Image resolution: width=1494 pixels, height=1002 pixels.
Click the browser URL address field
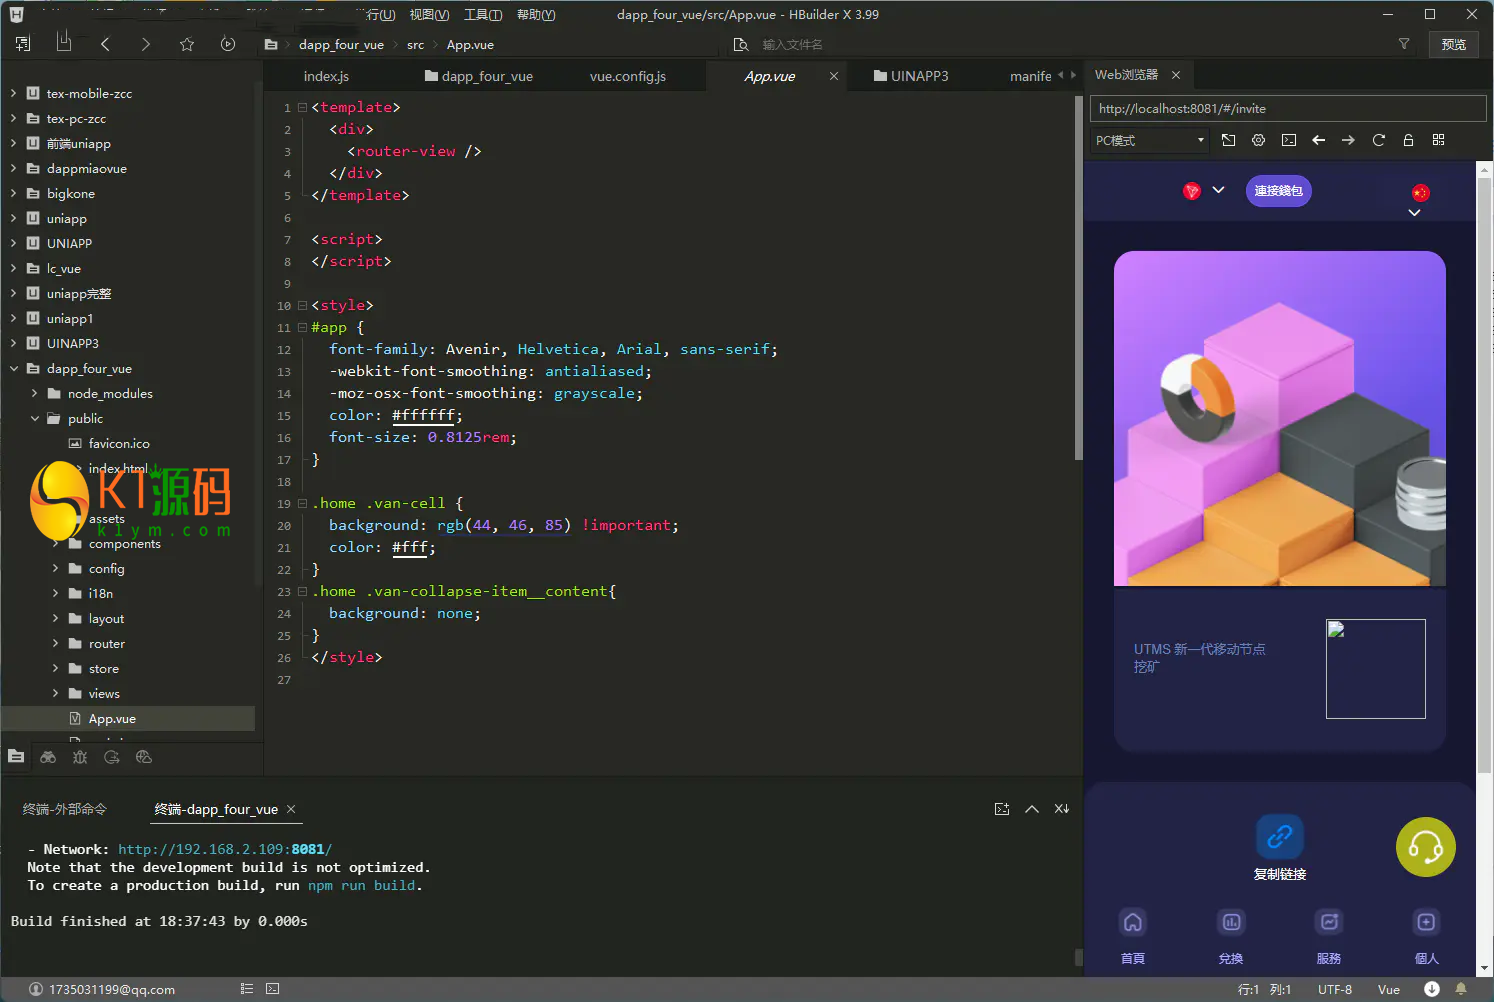[1286, 108]
